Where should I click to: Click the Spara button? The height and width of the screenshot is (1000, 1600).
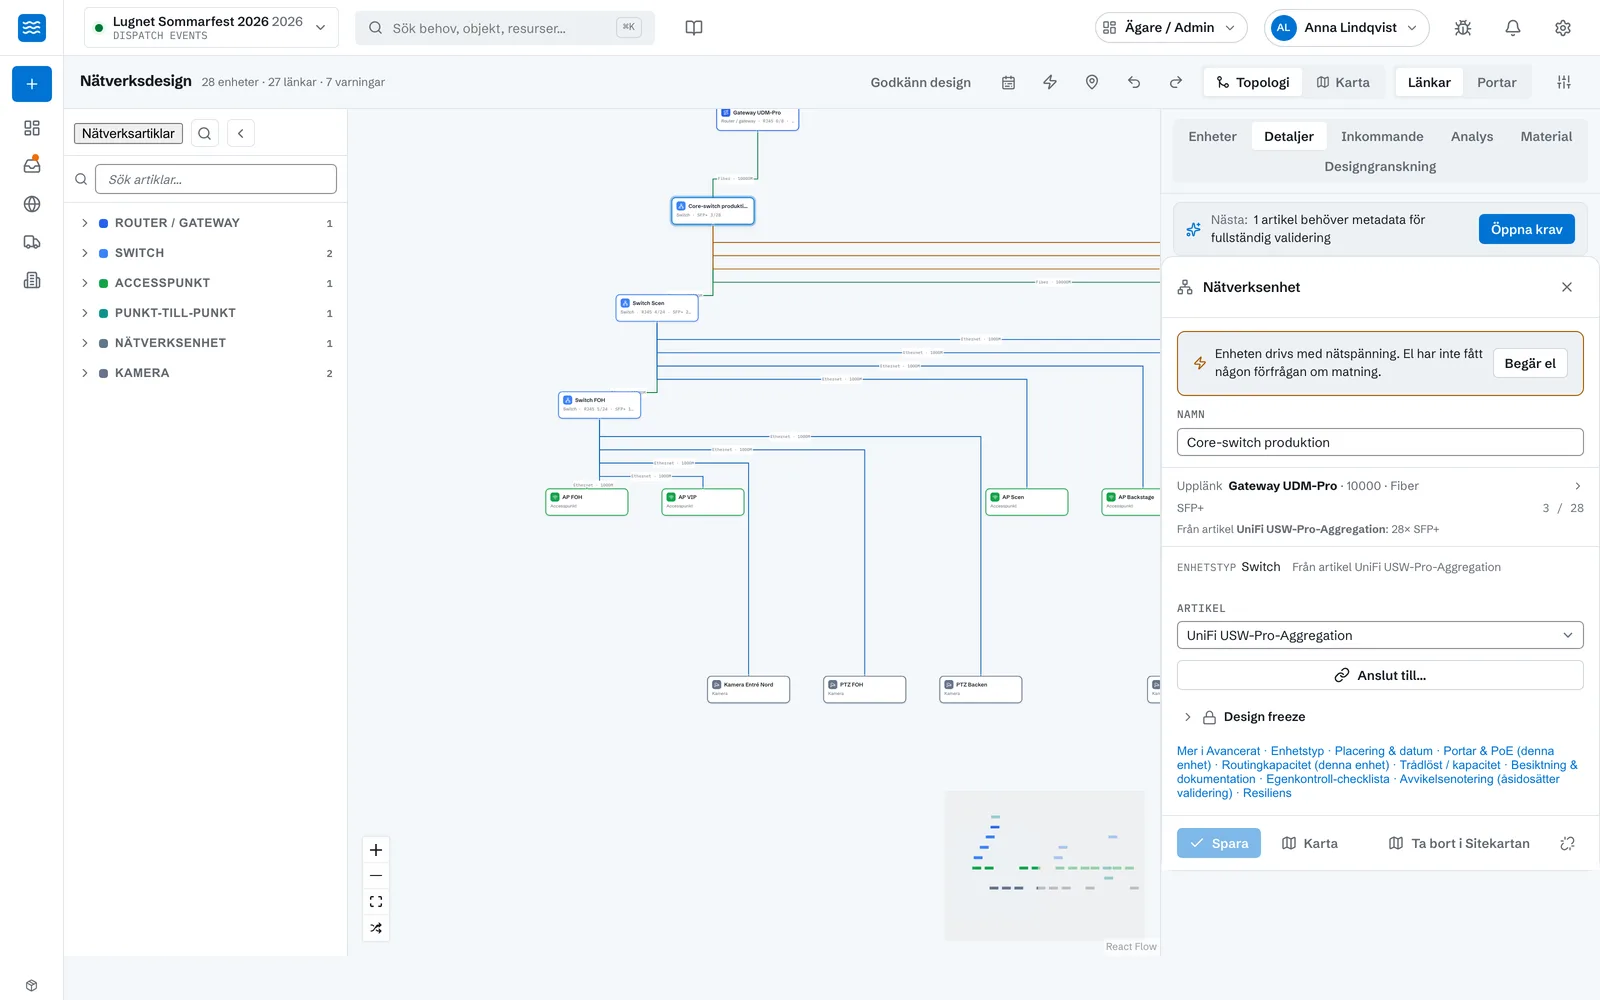1219,843
